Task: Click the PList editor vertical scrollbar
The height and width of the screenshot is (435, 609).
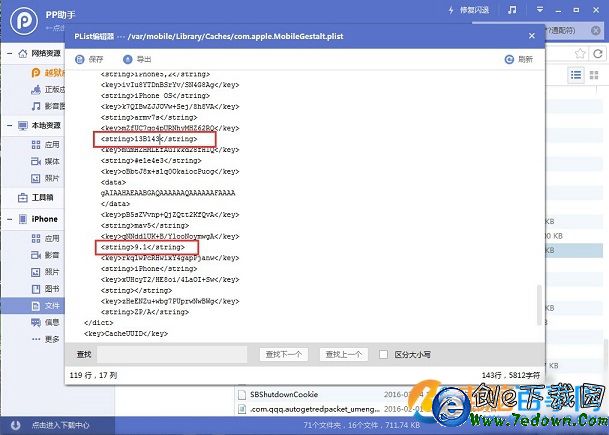Action: 539,305
